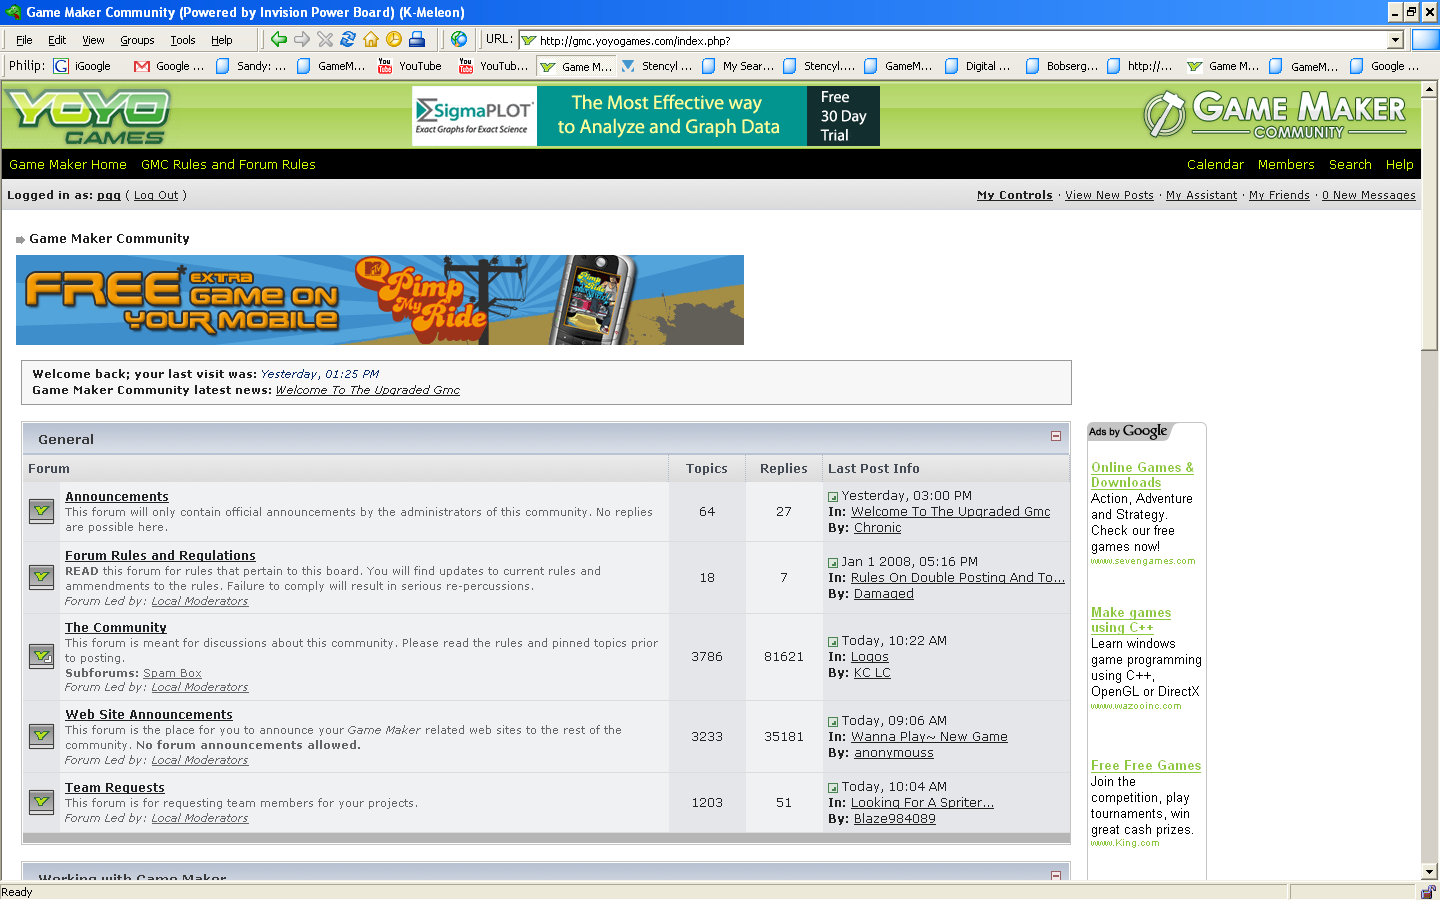
Task: Collapse the Working with Game Maker category
Action: pyautogui.click(x=1056, y=876)
